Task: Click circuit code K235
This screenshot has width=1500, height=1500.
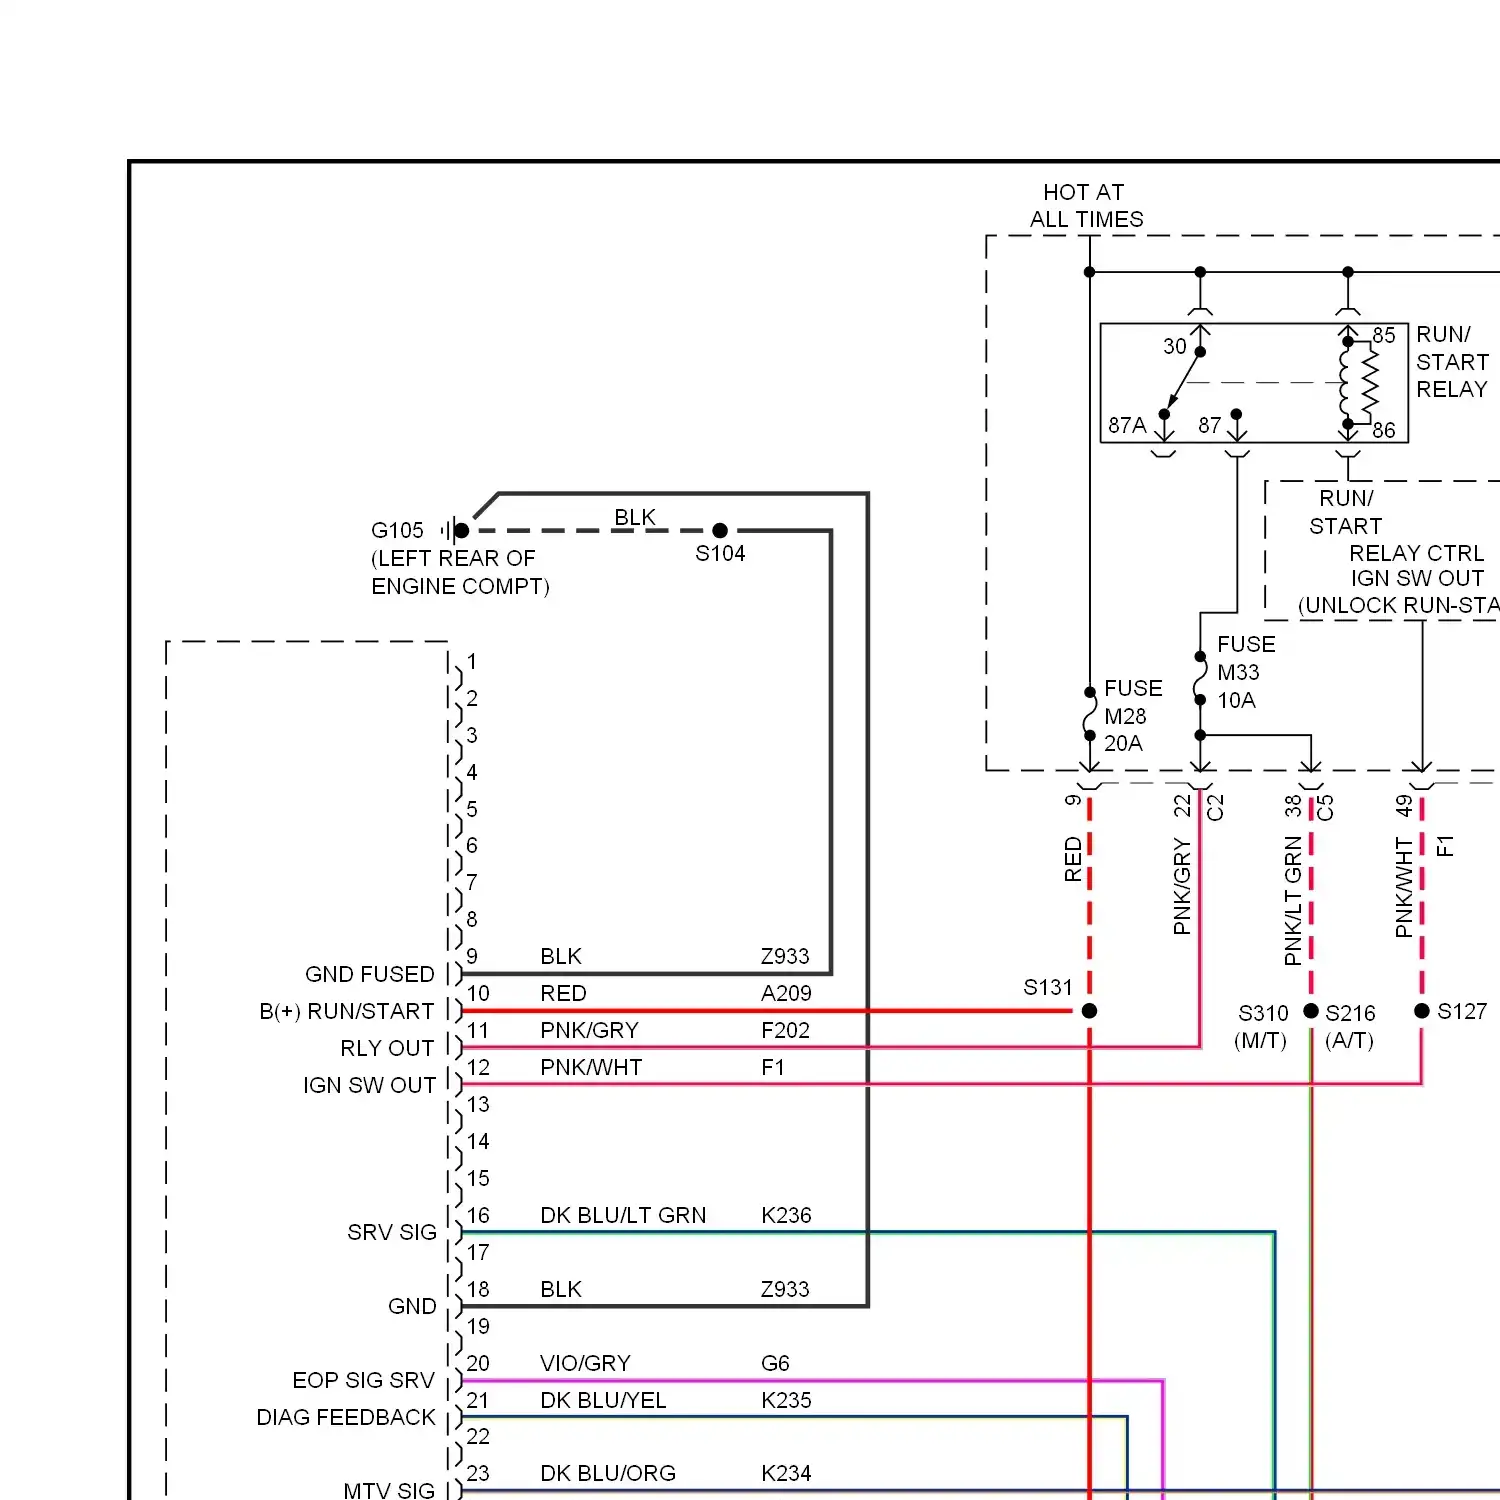Action: click(x=786, y=1400)
